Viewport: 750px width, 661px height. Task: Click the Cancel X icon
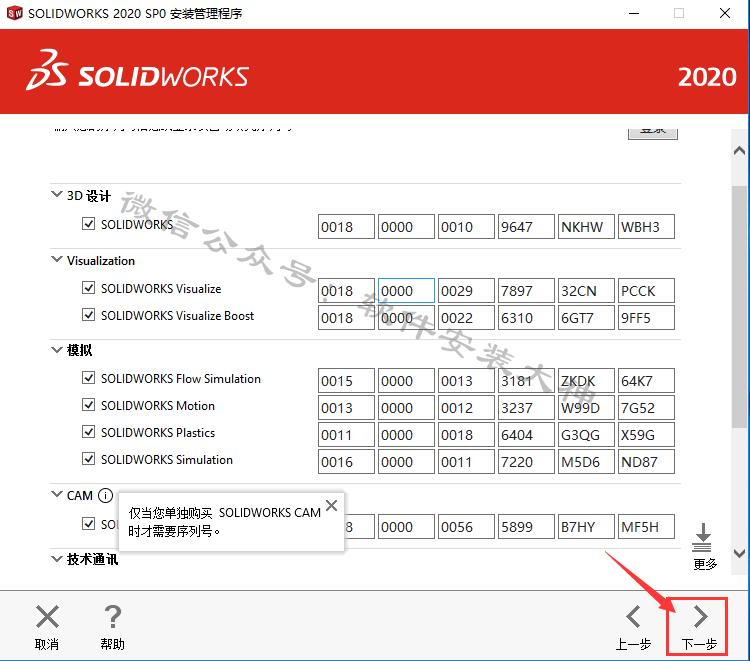[x=47, y=617]
